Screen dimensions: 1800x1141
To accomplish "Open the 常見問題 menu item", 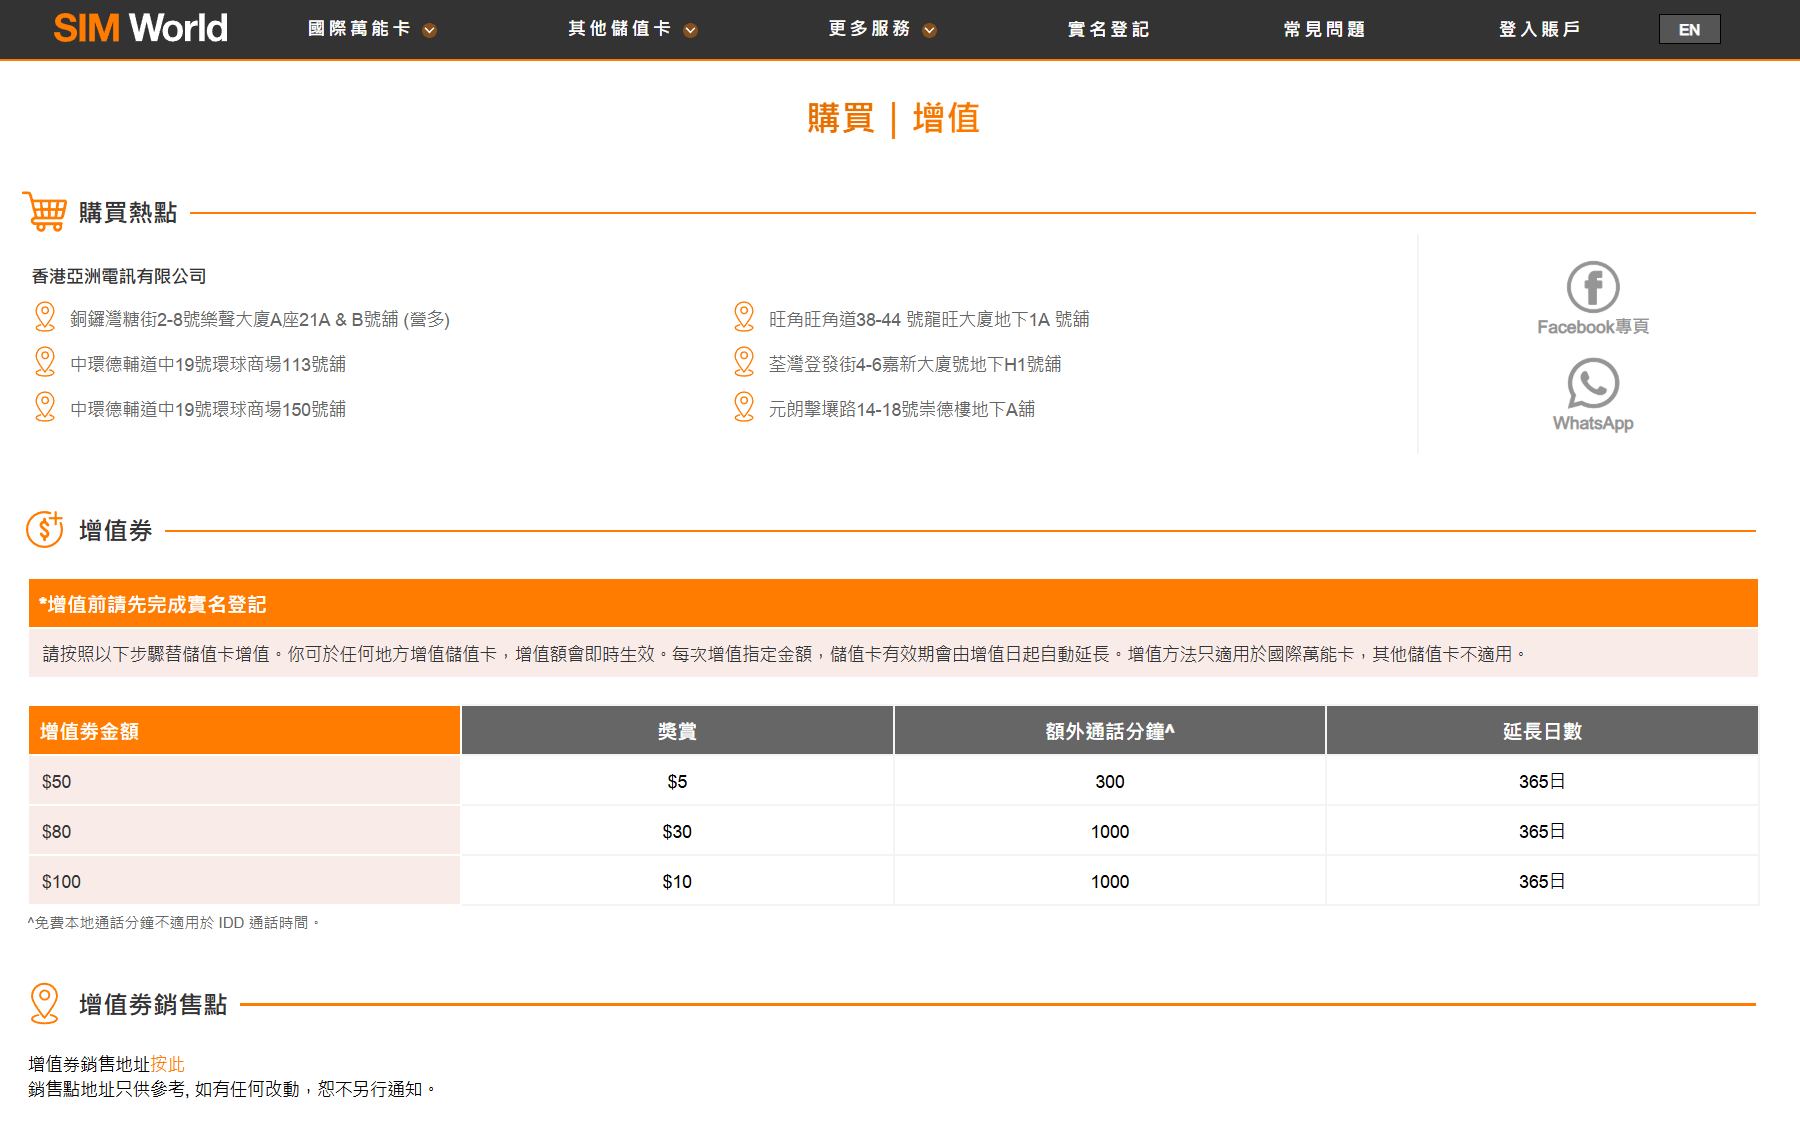I will (x=1324, y=29).
